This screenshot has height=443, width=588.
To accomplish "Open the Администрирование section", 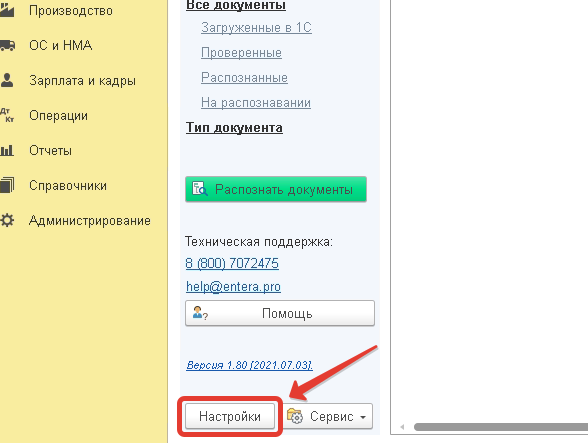I will (90, 221).
